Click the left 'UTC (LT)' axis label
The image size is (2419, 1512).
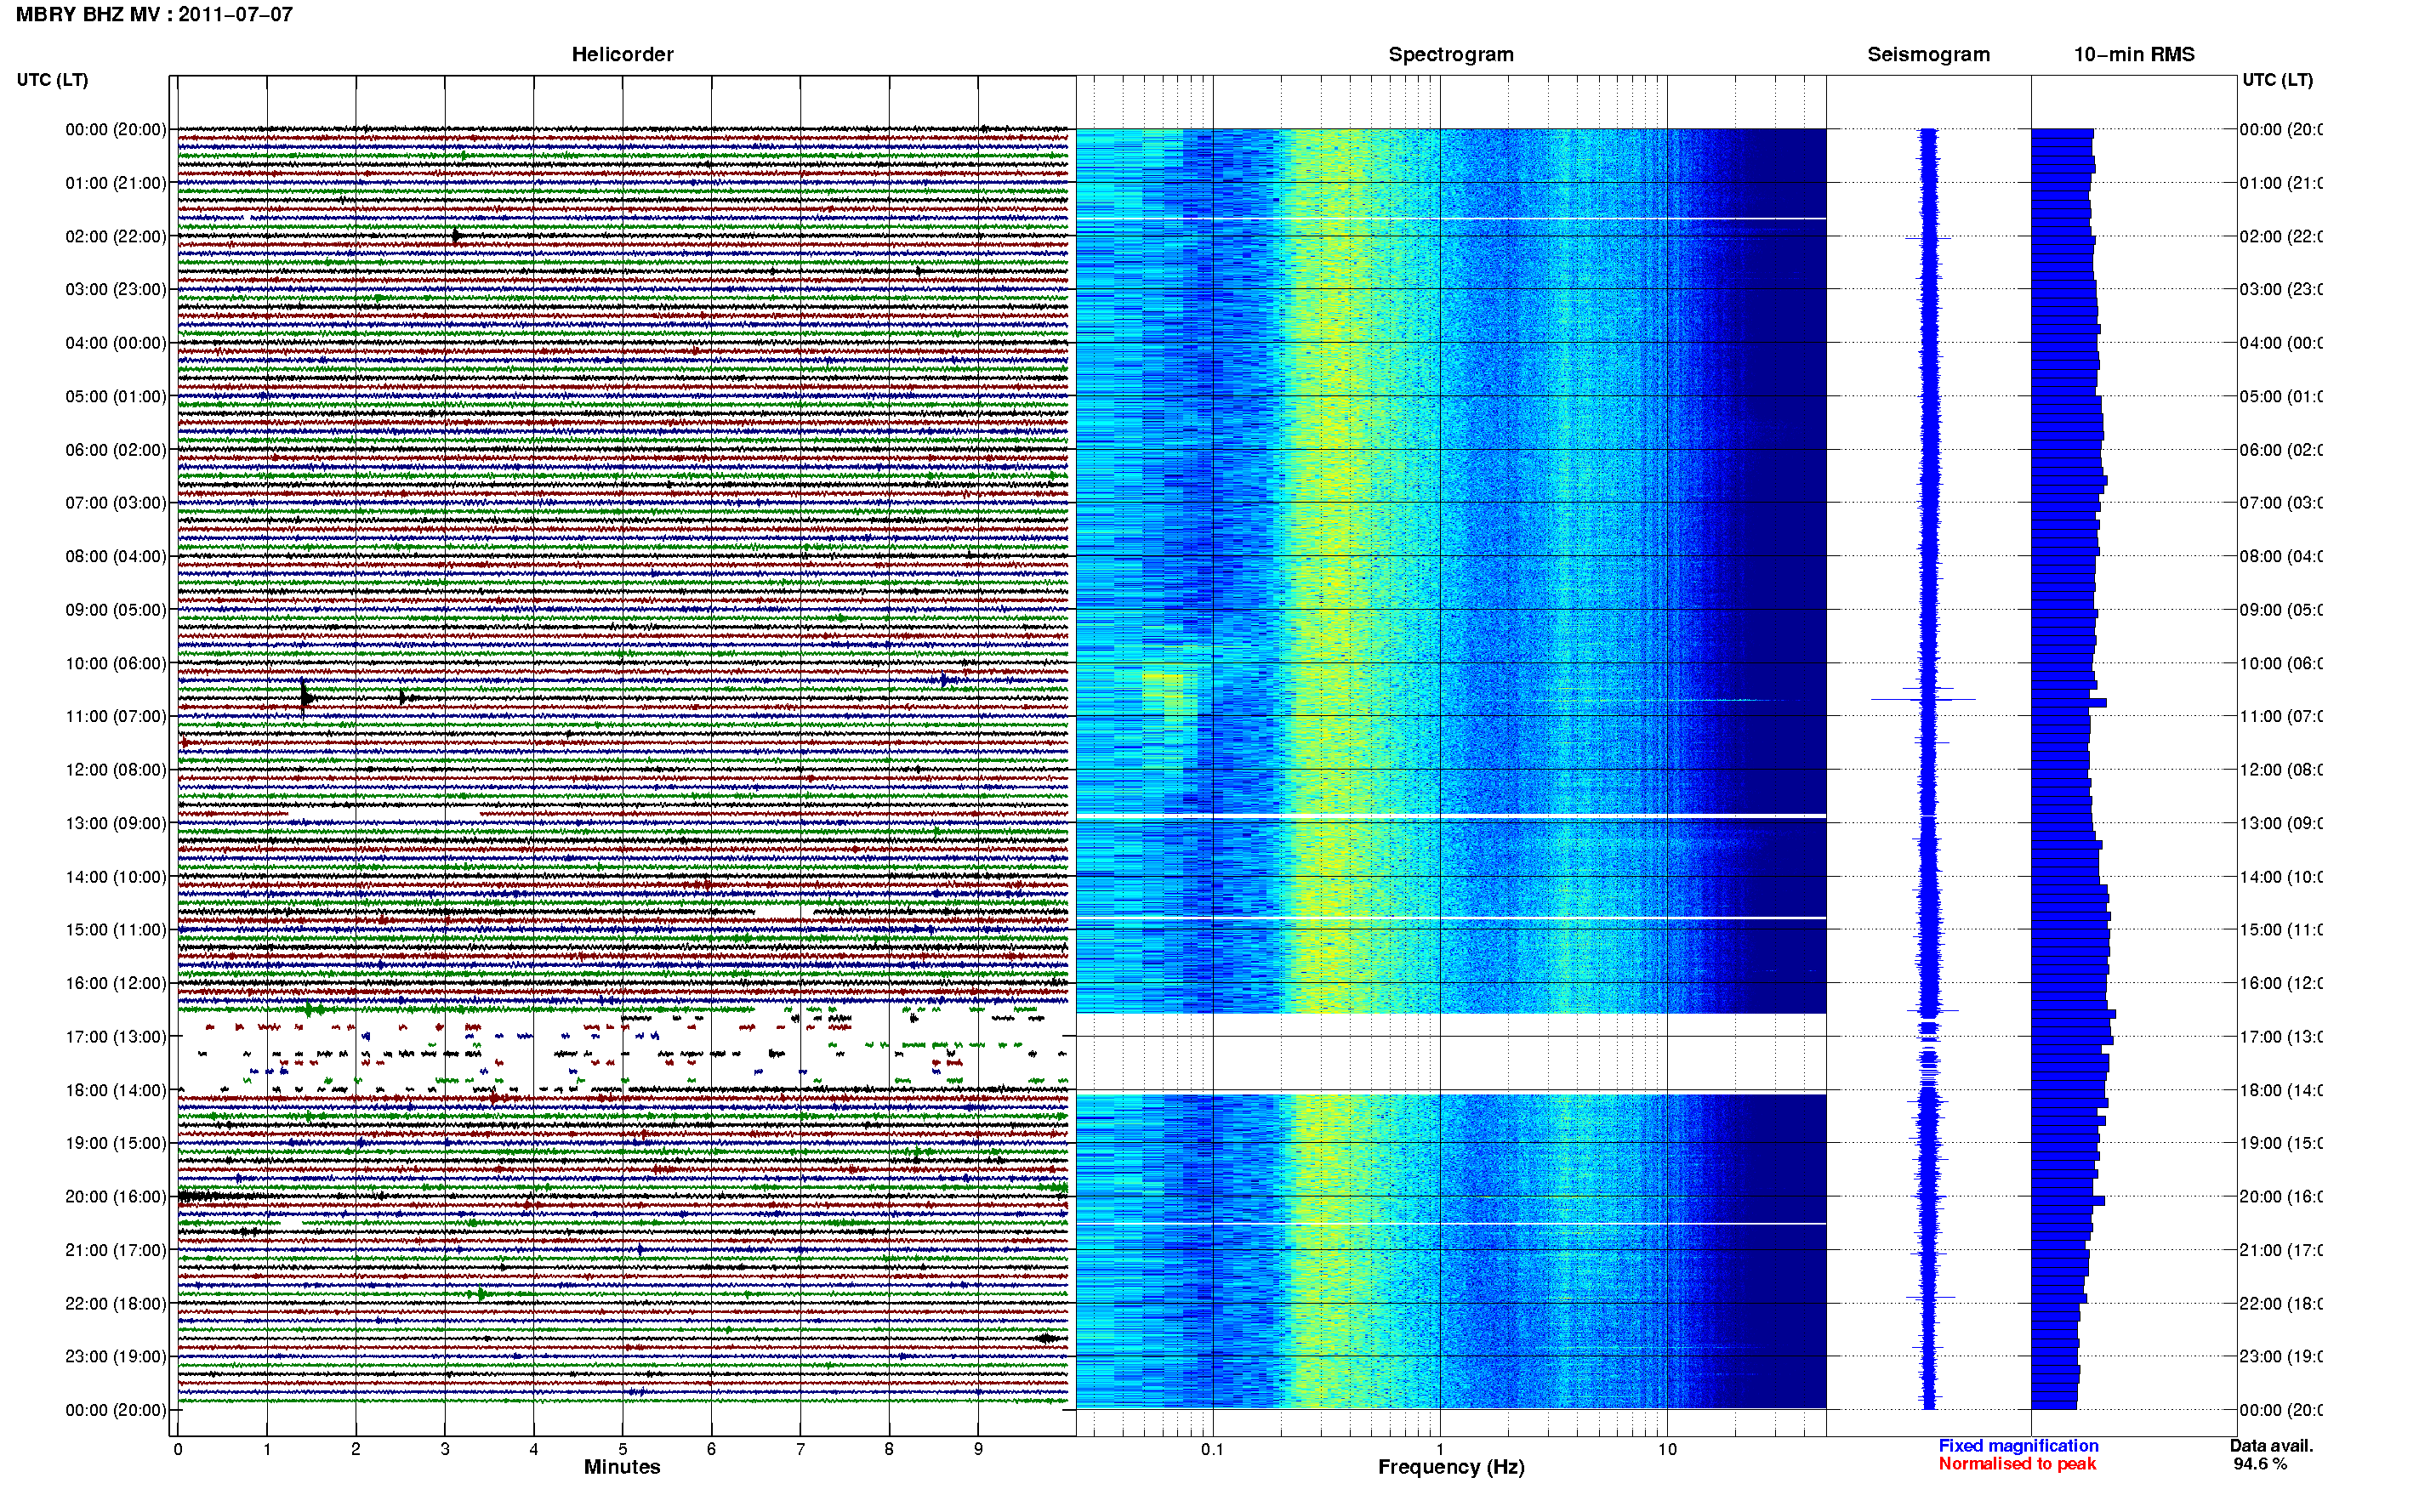(52, 80)
